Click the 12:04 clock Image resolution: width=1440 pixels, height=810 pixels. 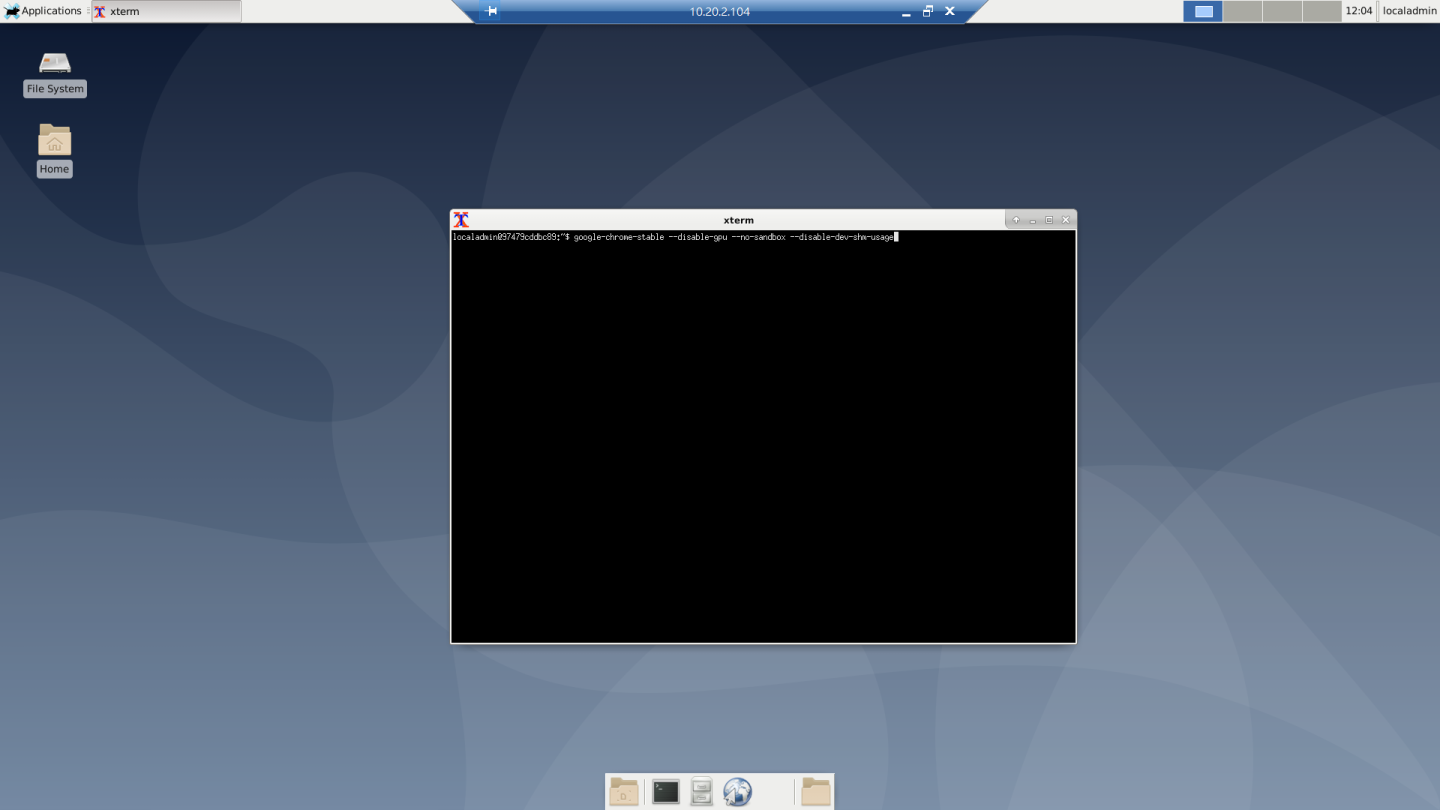click(x=1359, y=11)
